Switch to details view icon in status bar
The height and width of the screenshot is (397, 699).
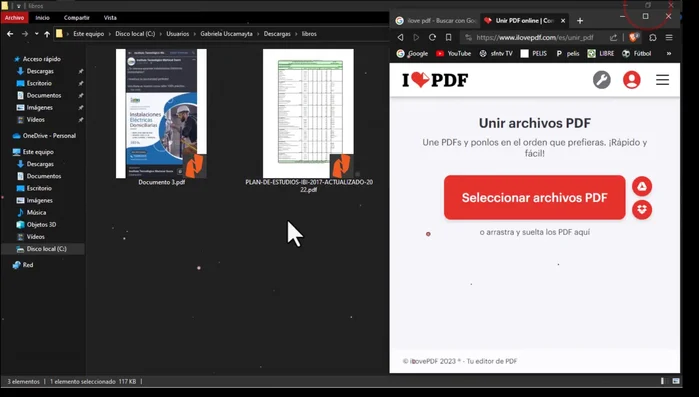coord(662,381)
